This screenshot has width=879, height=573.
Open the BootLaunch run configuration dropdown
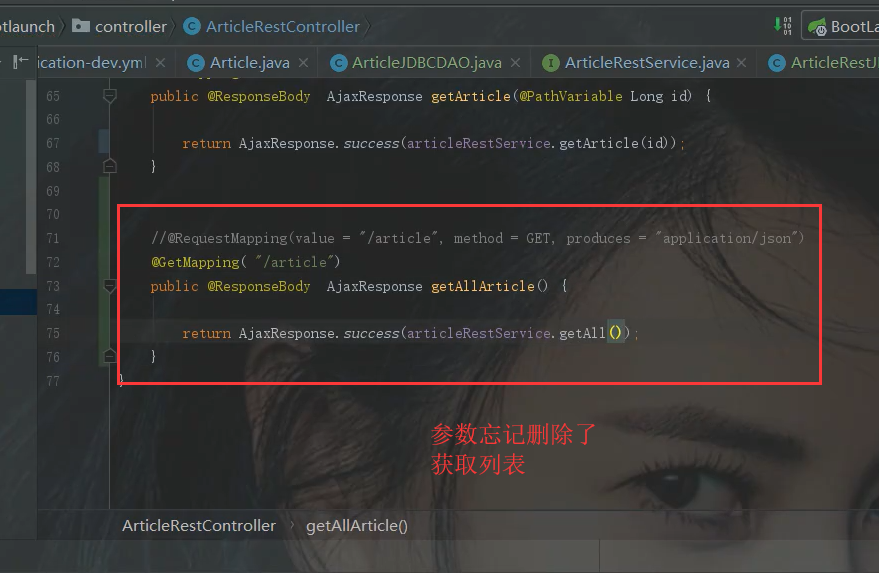tap(841, 26)
